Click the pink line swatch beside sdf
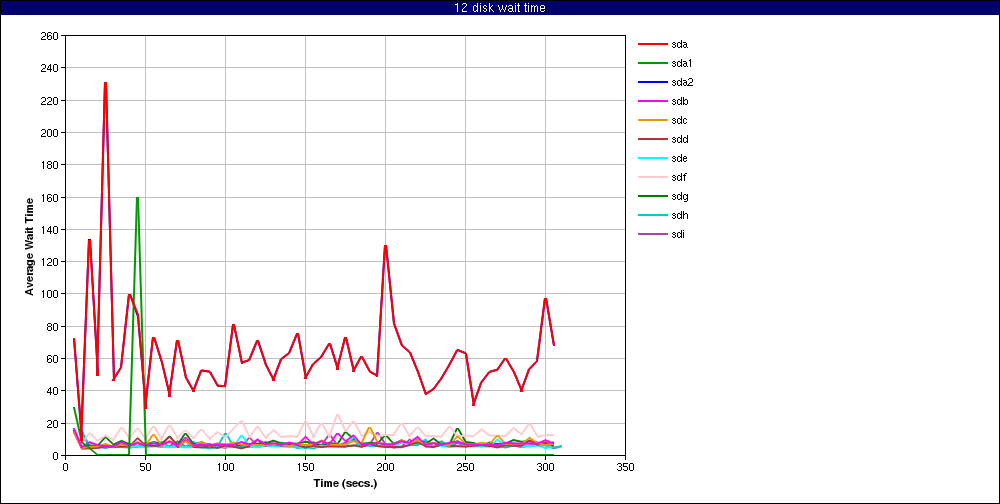1000x504 pixels. tap(652, 177)
